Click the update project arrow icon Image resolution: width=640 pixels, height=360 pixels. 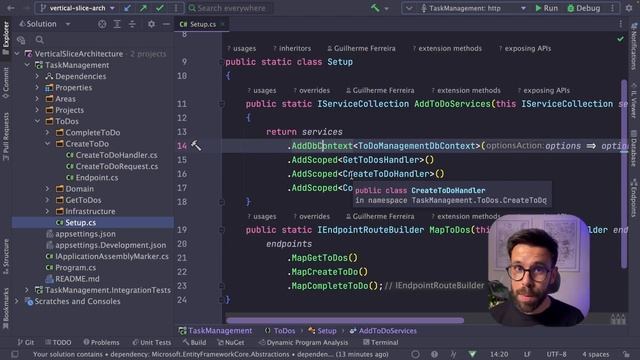(x=128, y=8)
